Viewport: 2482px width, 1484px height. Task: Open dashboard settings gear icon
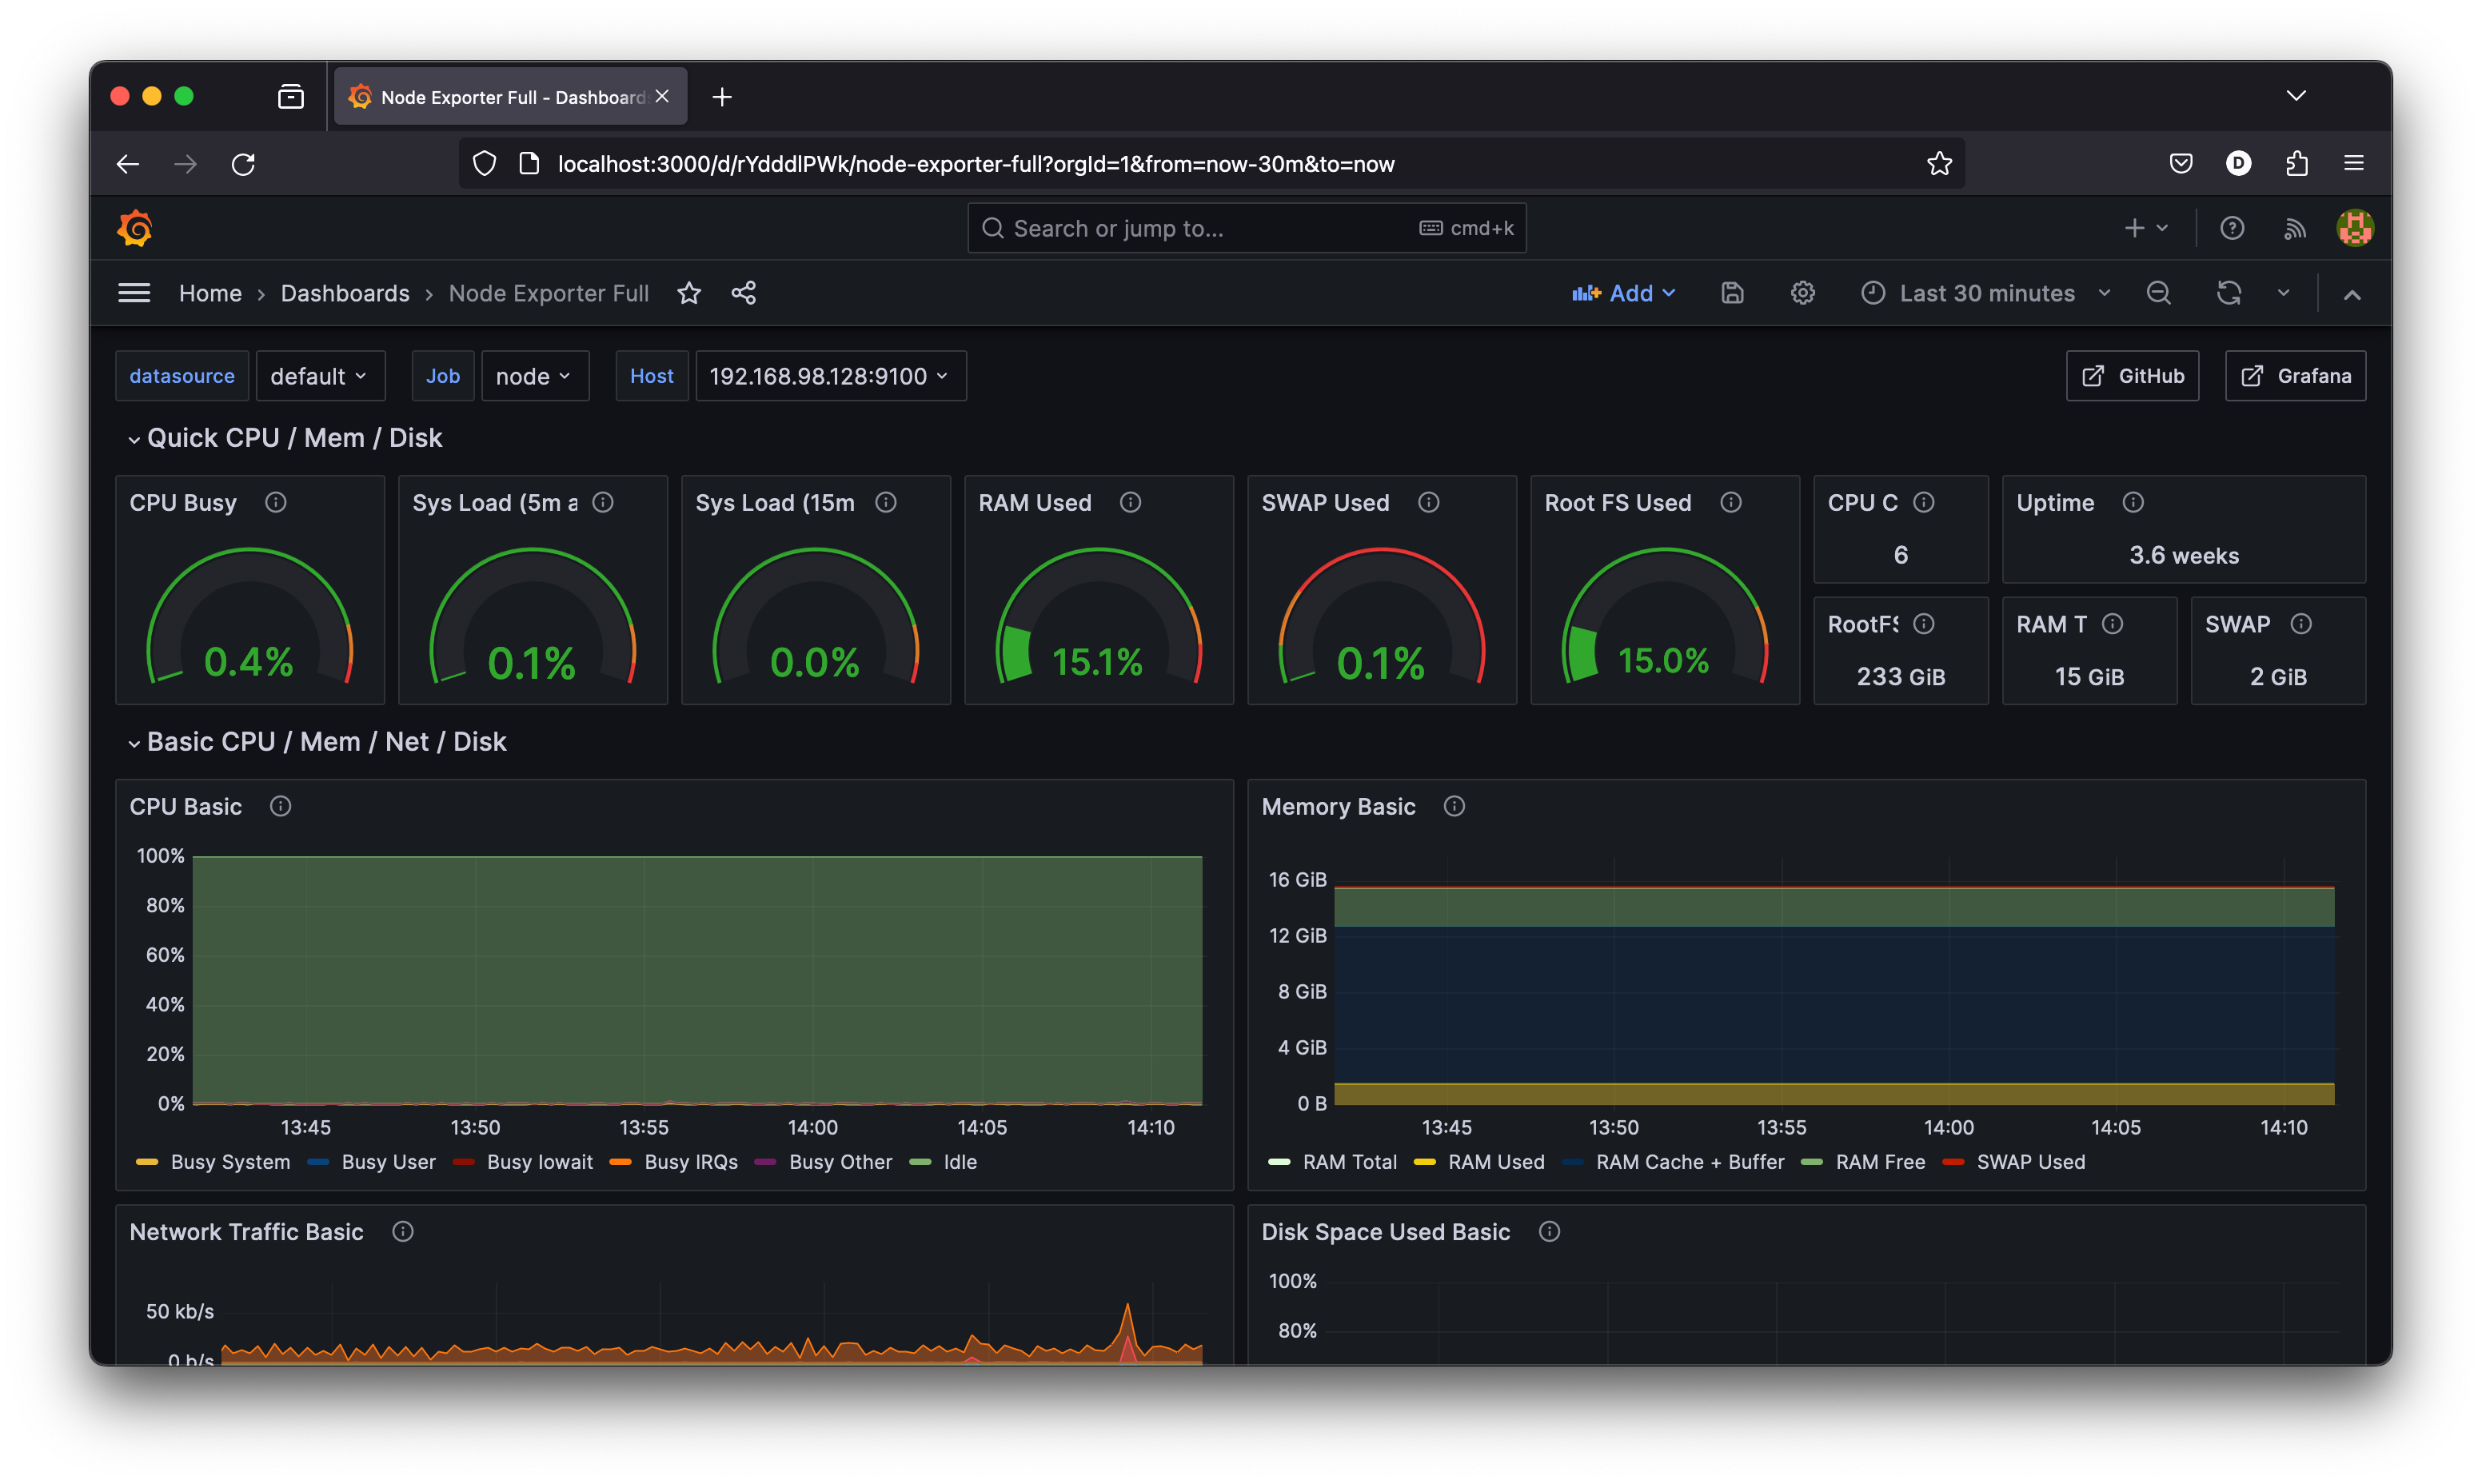[x=1802, y=293]
